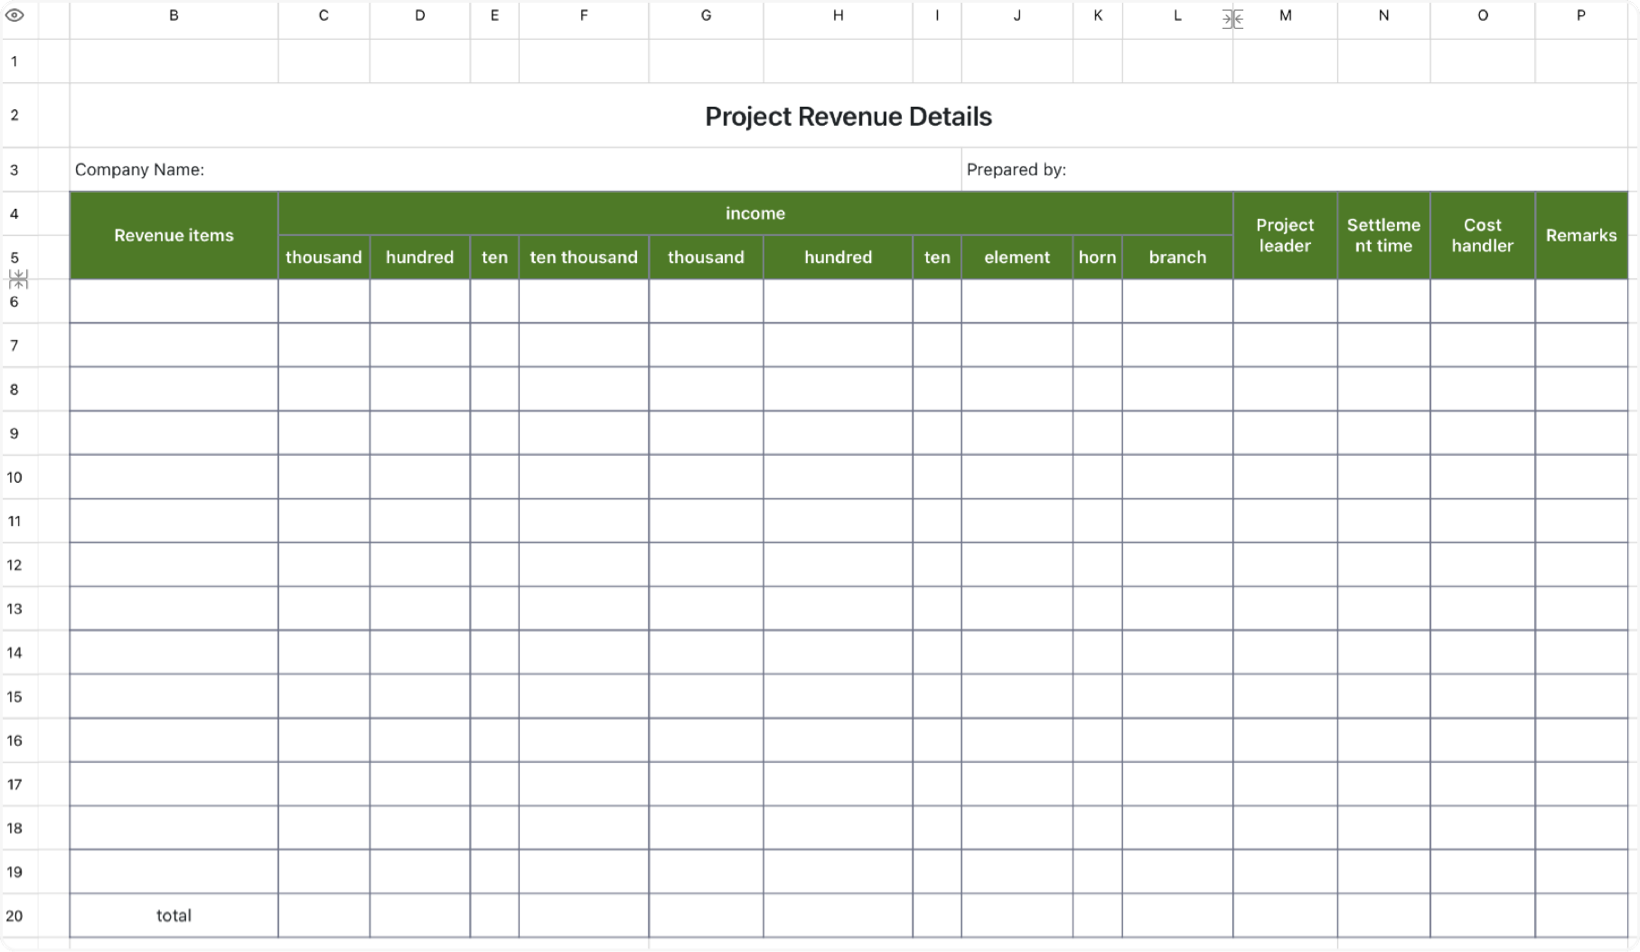Image resolution: width=1640 pixels, height=952 pixels.
Task: Click the empty Remarks cell in row 12
Action: coord(1581,565)
